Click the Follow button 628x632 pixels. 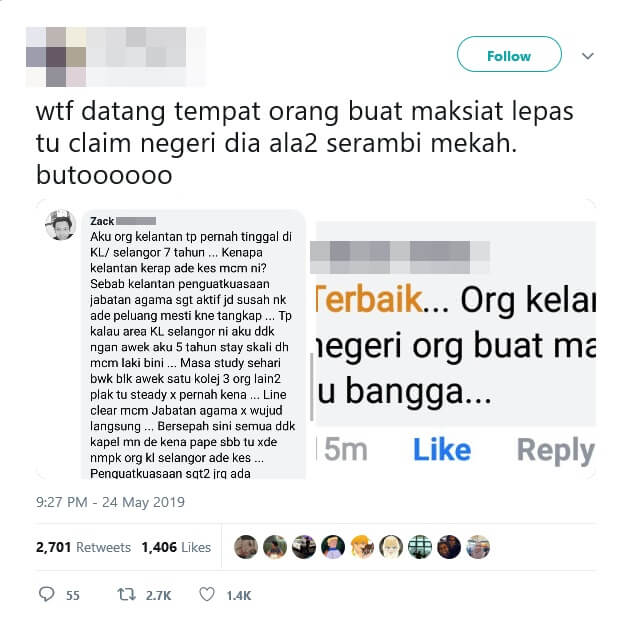click(x=509, y=54)
